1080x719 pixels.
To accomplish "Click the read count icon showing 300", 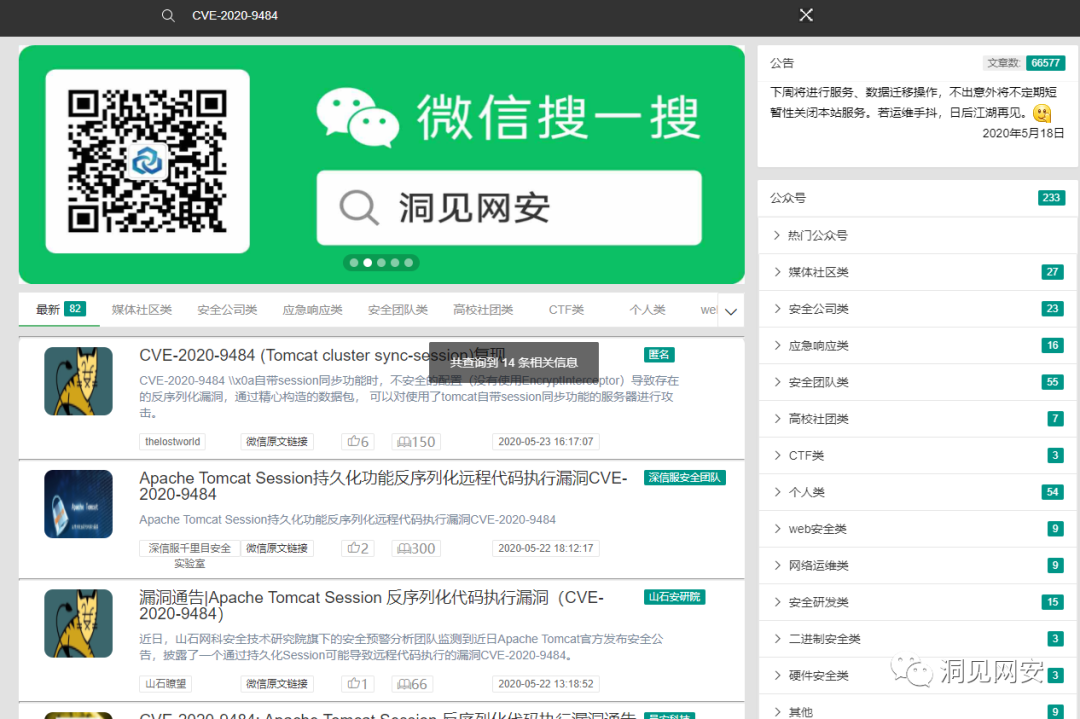I will tap(416, 548).
